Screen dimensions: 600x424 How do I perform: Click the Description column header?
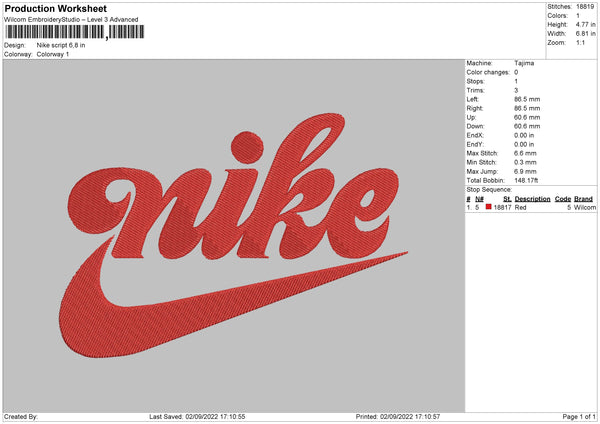532,199
